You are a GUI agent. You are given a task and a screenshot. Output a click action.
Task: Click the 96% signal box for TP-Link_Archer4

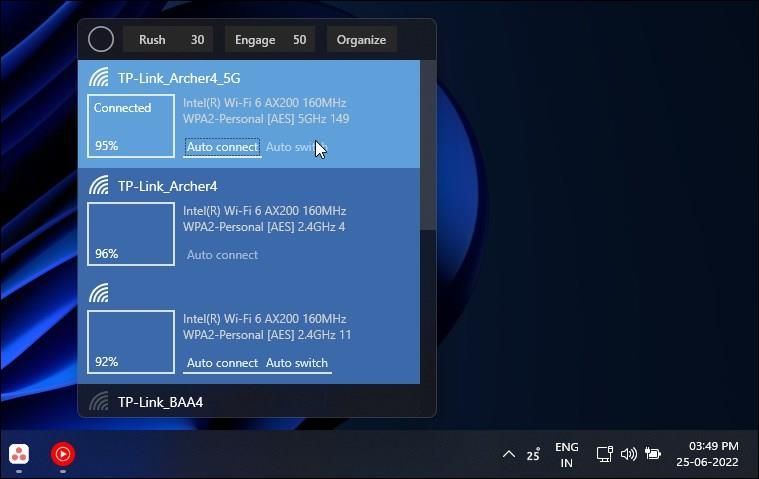click(x=131, y=234)
